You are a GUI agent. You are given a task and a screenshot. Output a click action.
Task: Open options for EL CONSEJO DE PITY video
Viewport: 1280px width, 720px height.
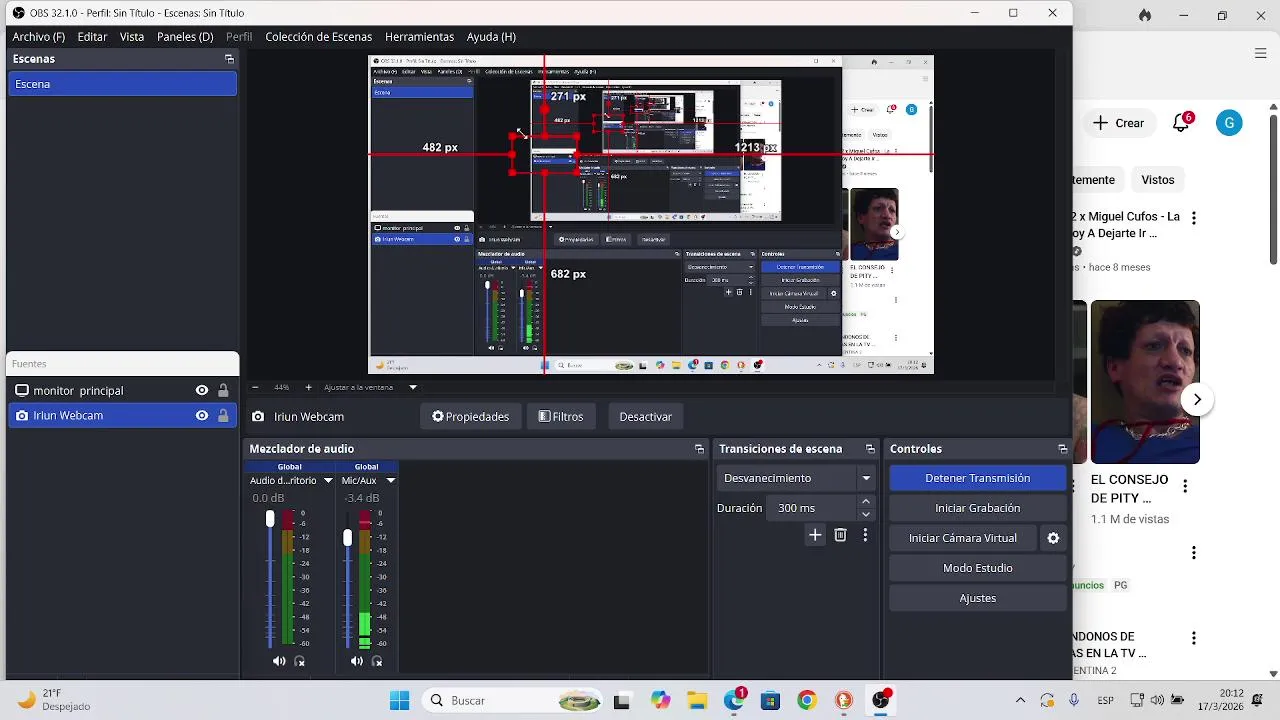[x=1185, y=486]
